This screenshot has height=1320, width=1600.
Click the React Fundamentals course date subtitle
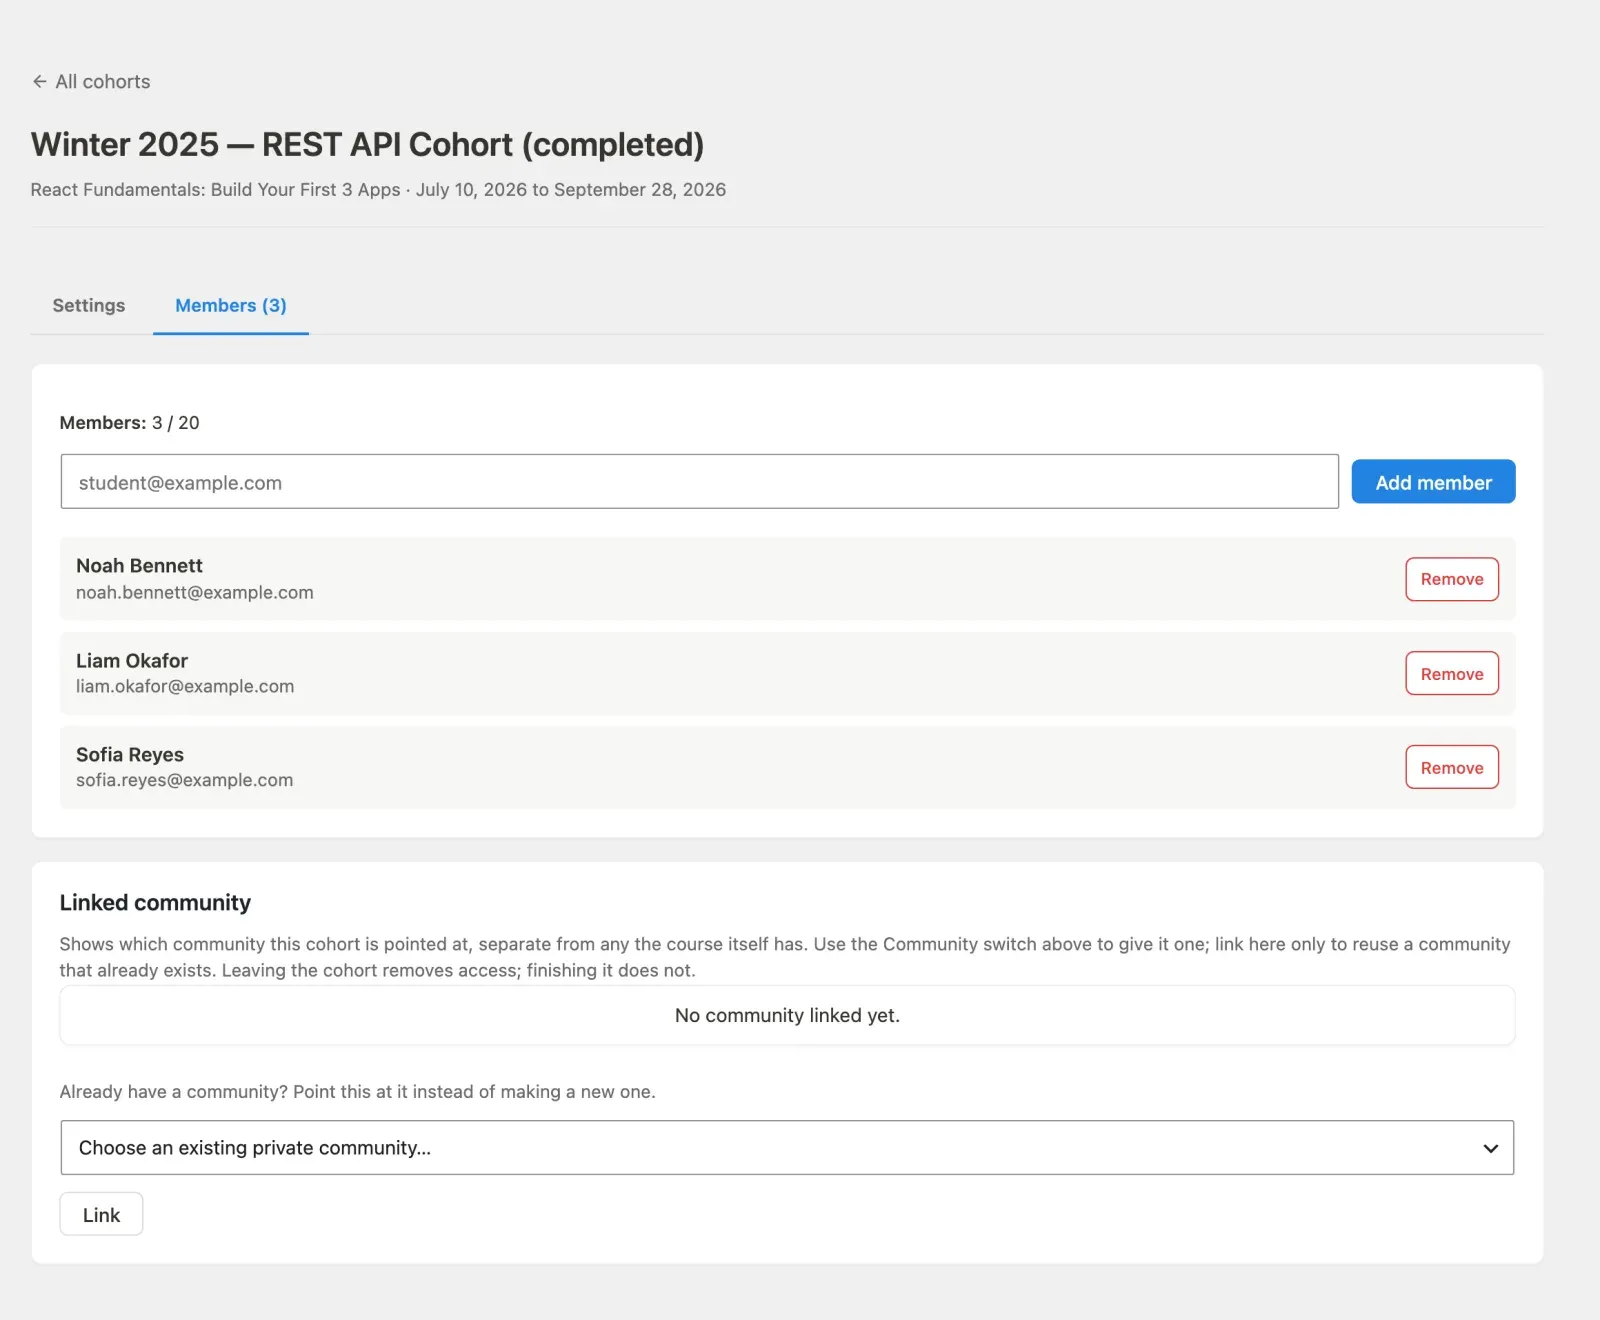coord(378,190)
